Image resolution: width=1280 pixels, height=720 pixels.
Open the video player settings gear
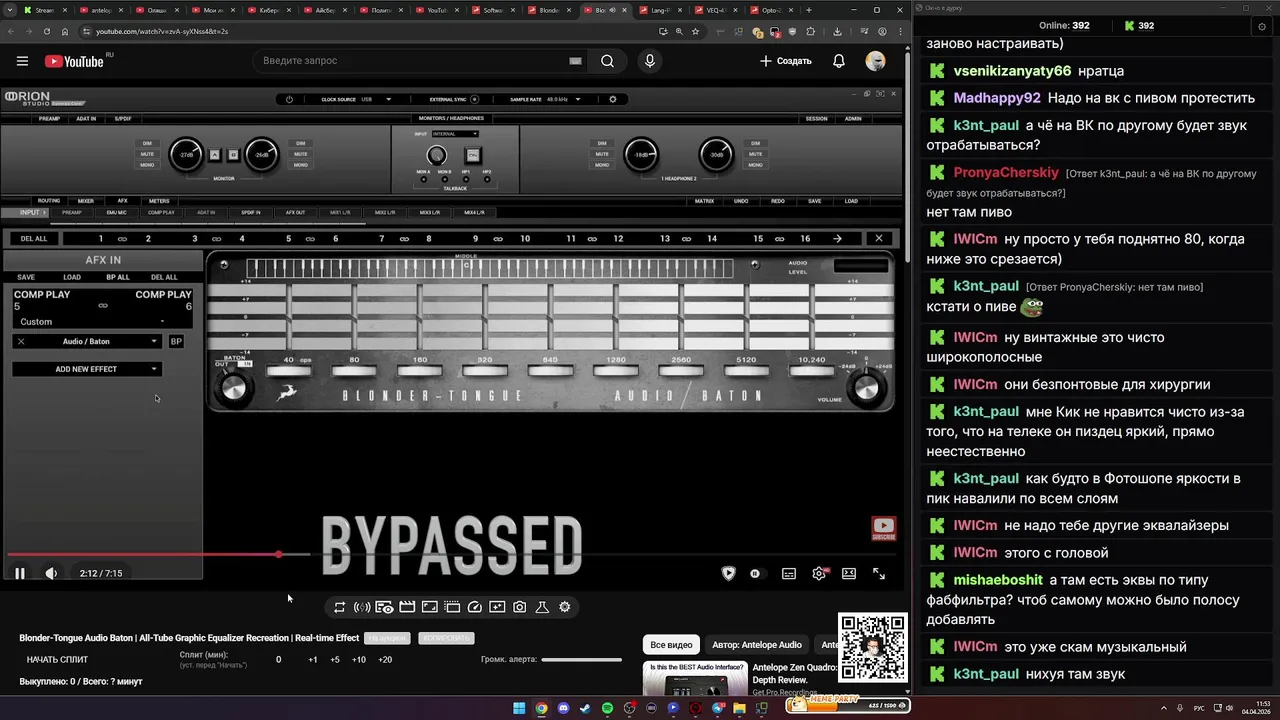pyautogui.click(x=819, y=573)
